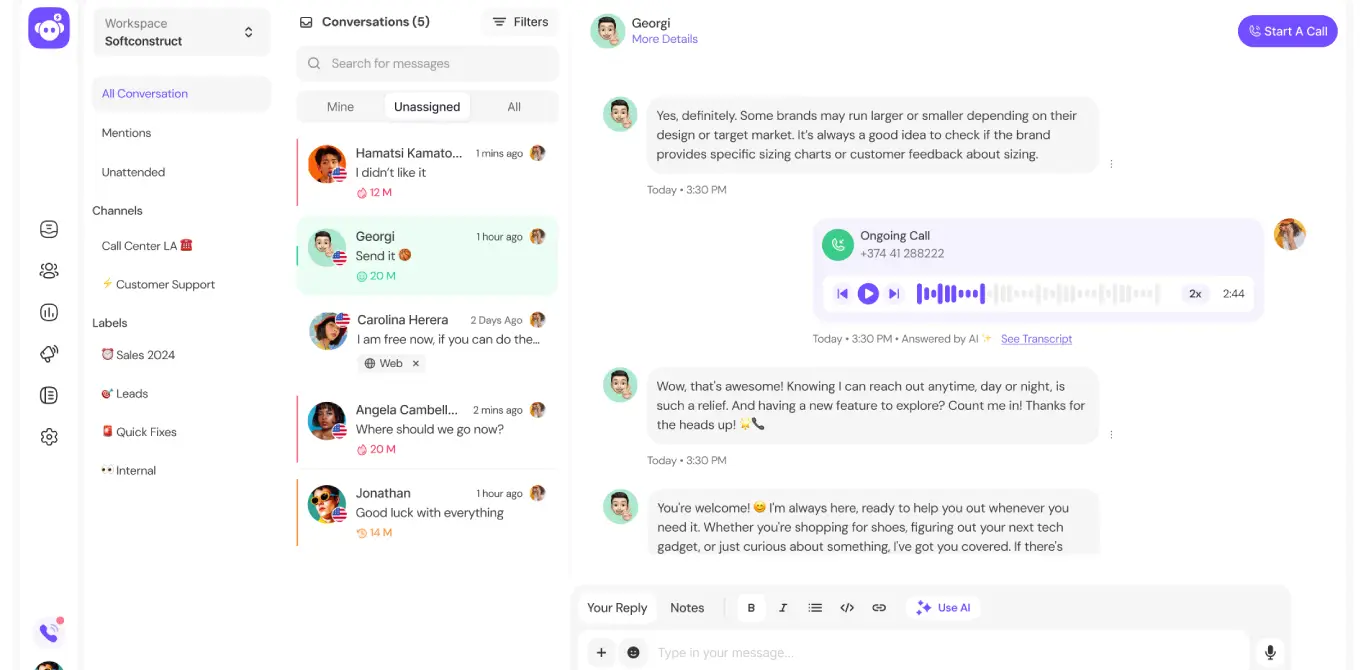The height and width of the screenshot is (670, 1366).
Task: Switch to the Unassigned conversations tab
Action: [x=427, y=106]
